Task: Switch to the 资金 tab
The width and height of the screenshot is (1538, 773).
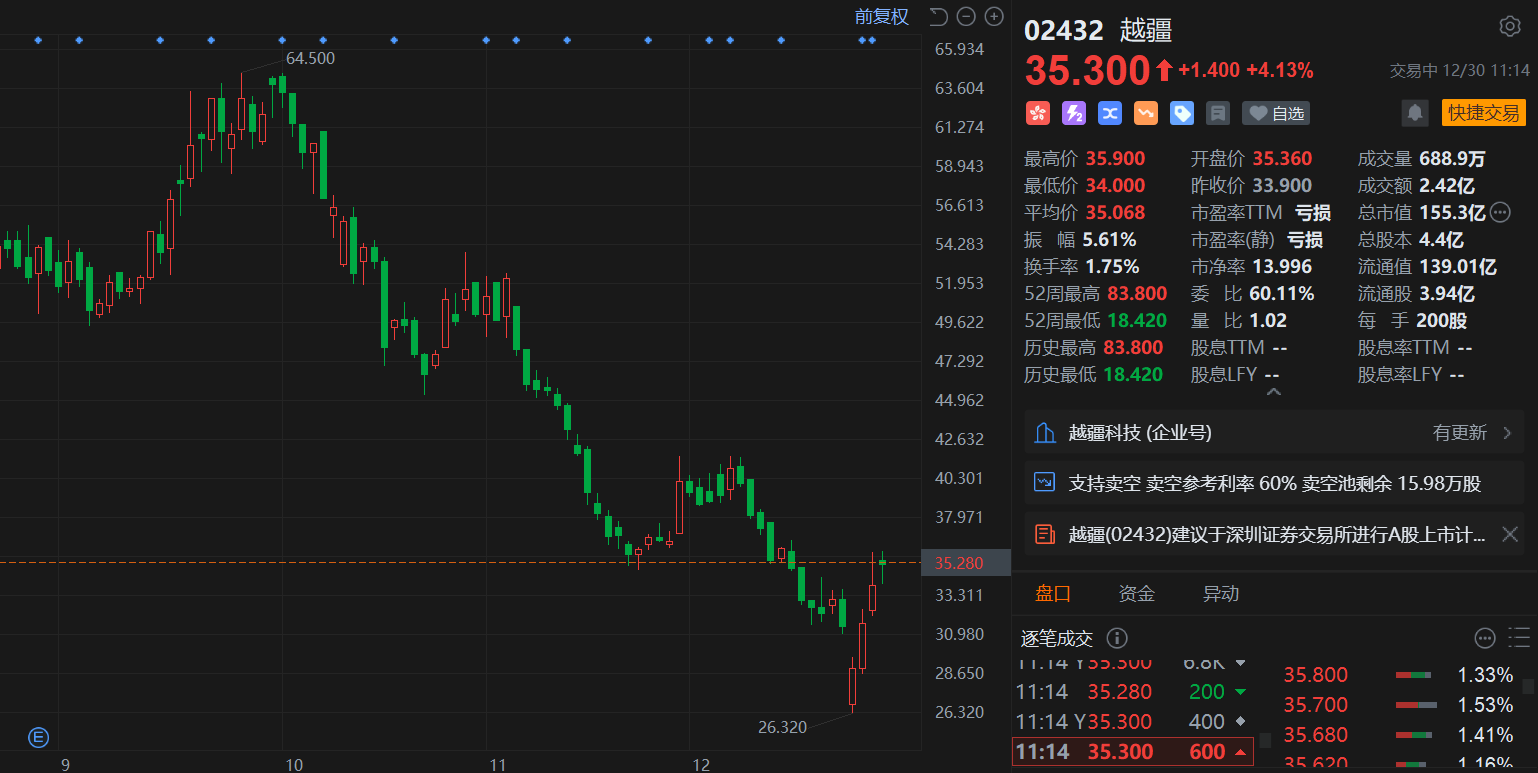Action: click(1136, 593)
